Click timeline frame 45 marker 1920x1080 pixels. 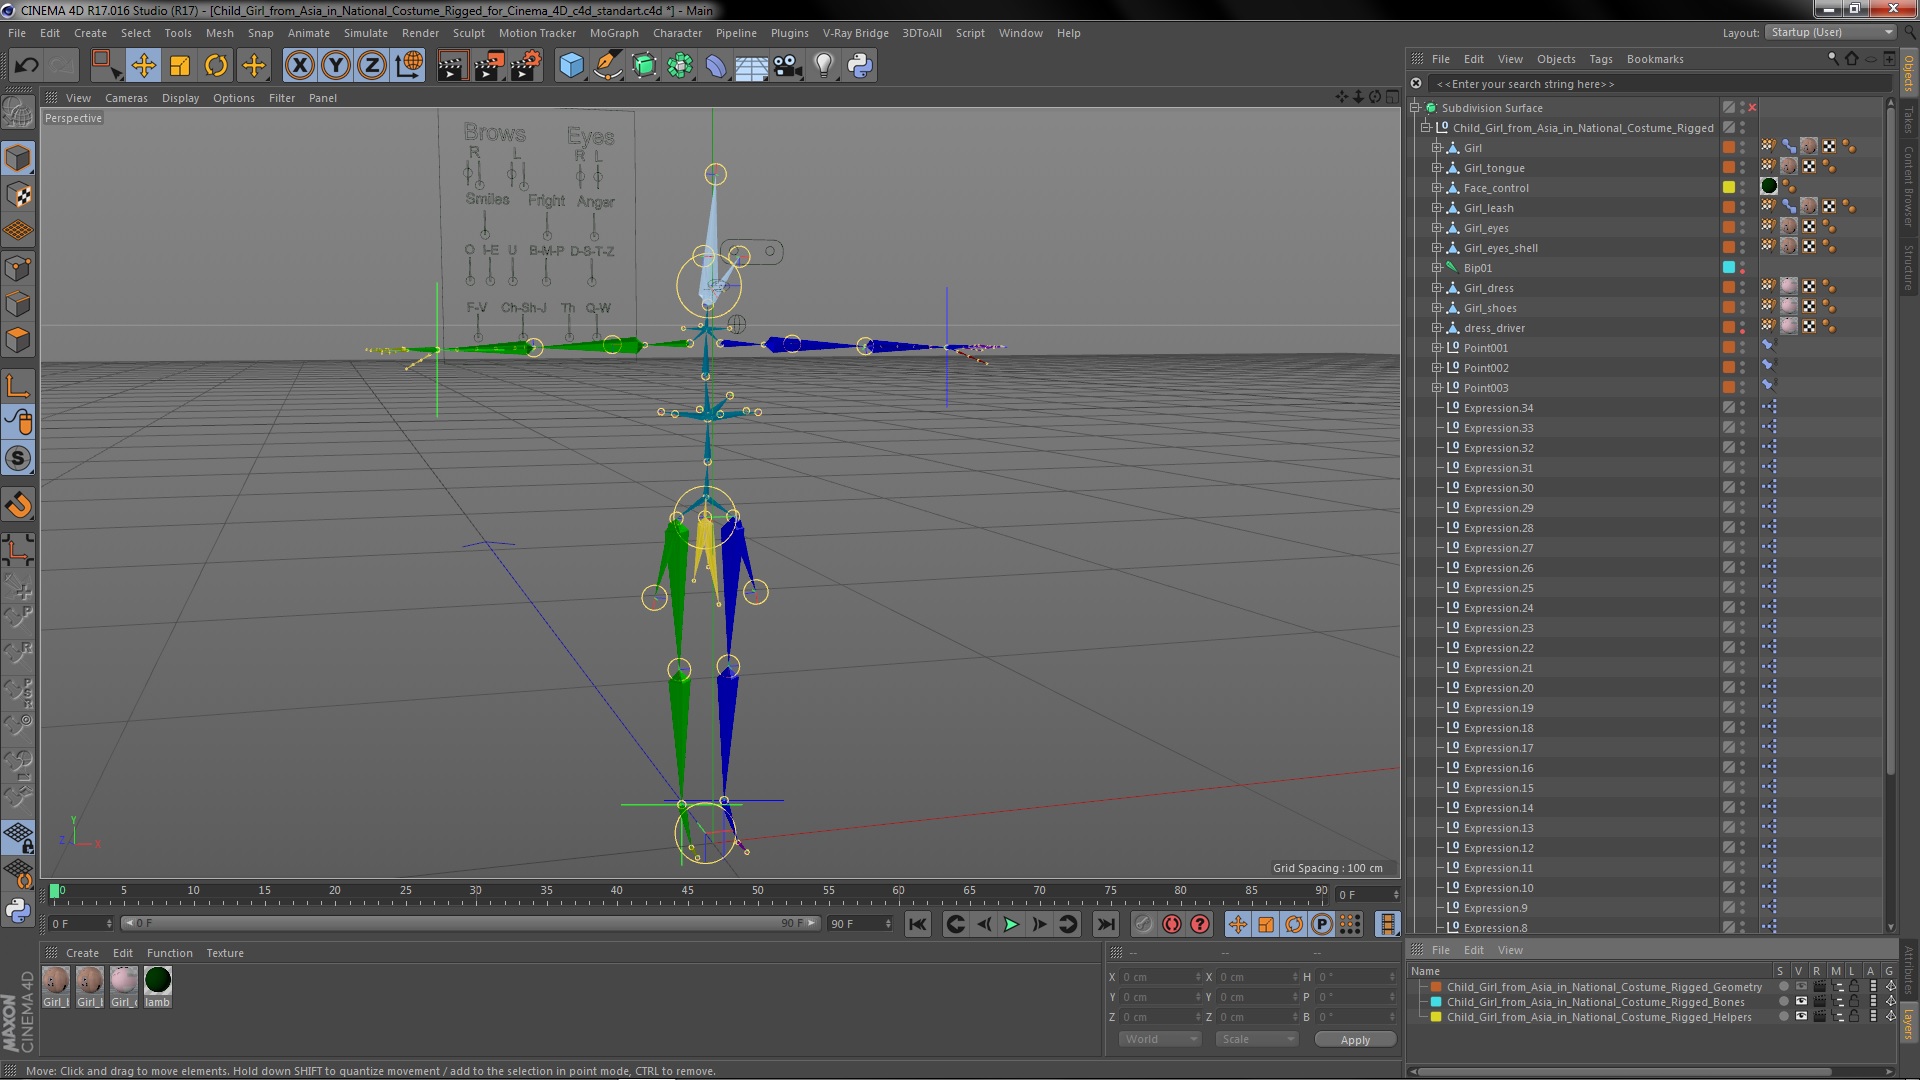(x=687, y=890)
